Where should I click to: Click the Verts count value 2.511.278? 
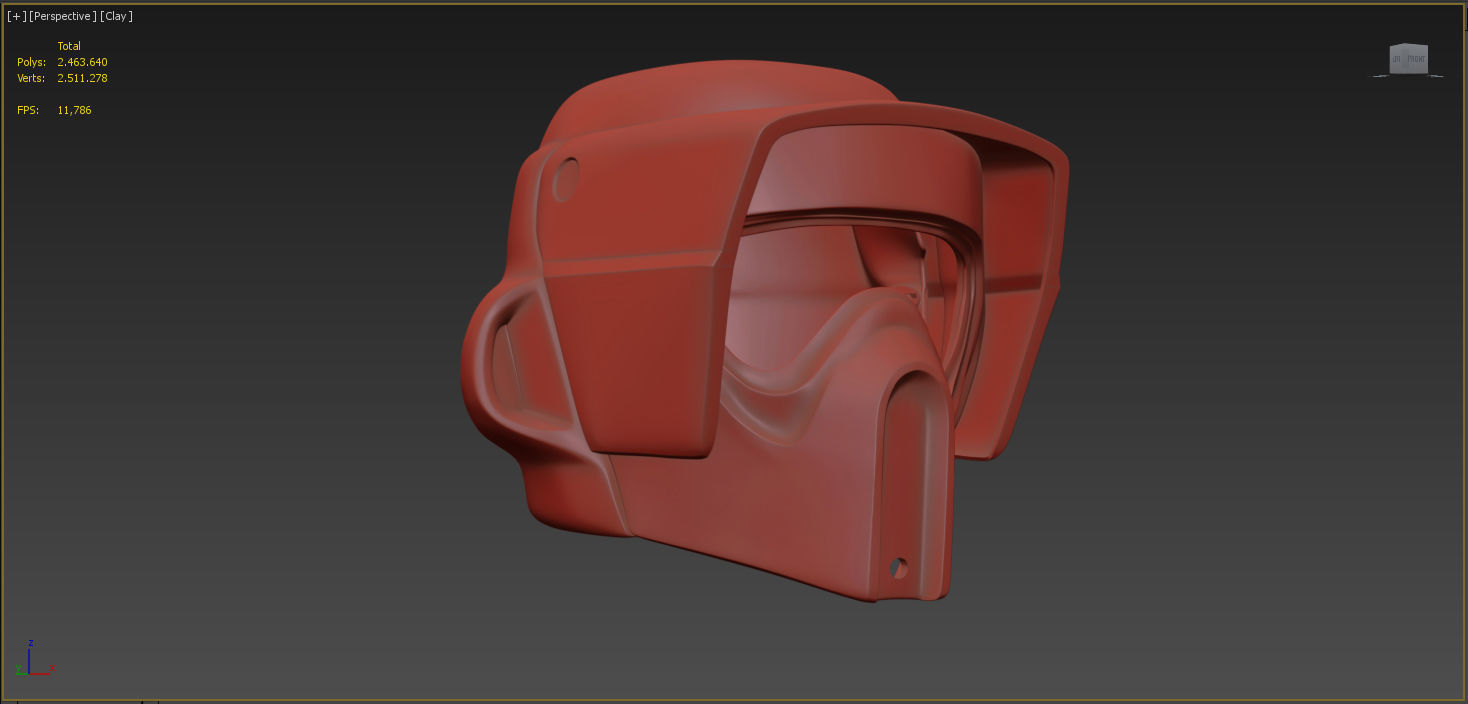click(82, 78)
